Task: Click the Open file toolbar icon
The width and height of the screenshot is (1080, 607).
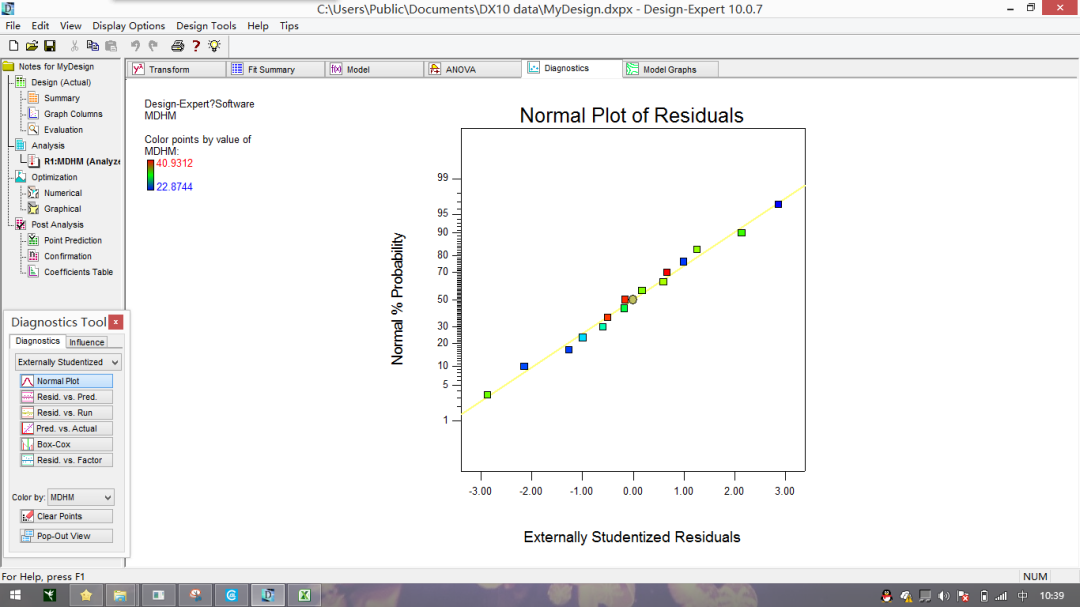Action: click(32, 46)
